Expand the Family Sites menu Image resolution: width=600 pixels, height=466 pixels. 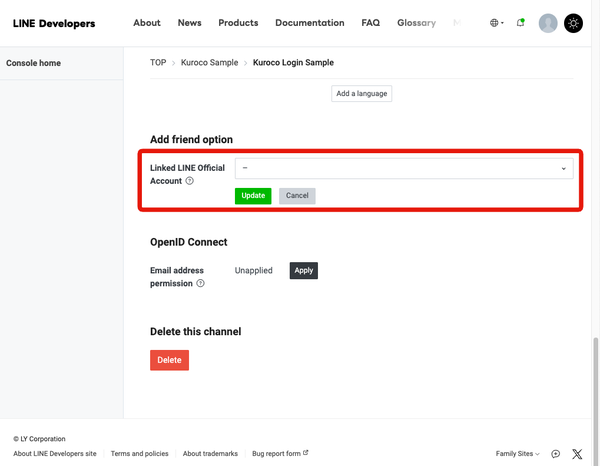[517, 454]
